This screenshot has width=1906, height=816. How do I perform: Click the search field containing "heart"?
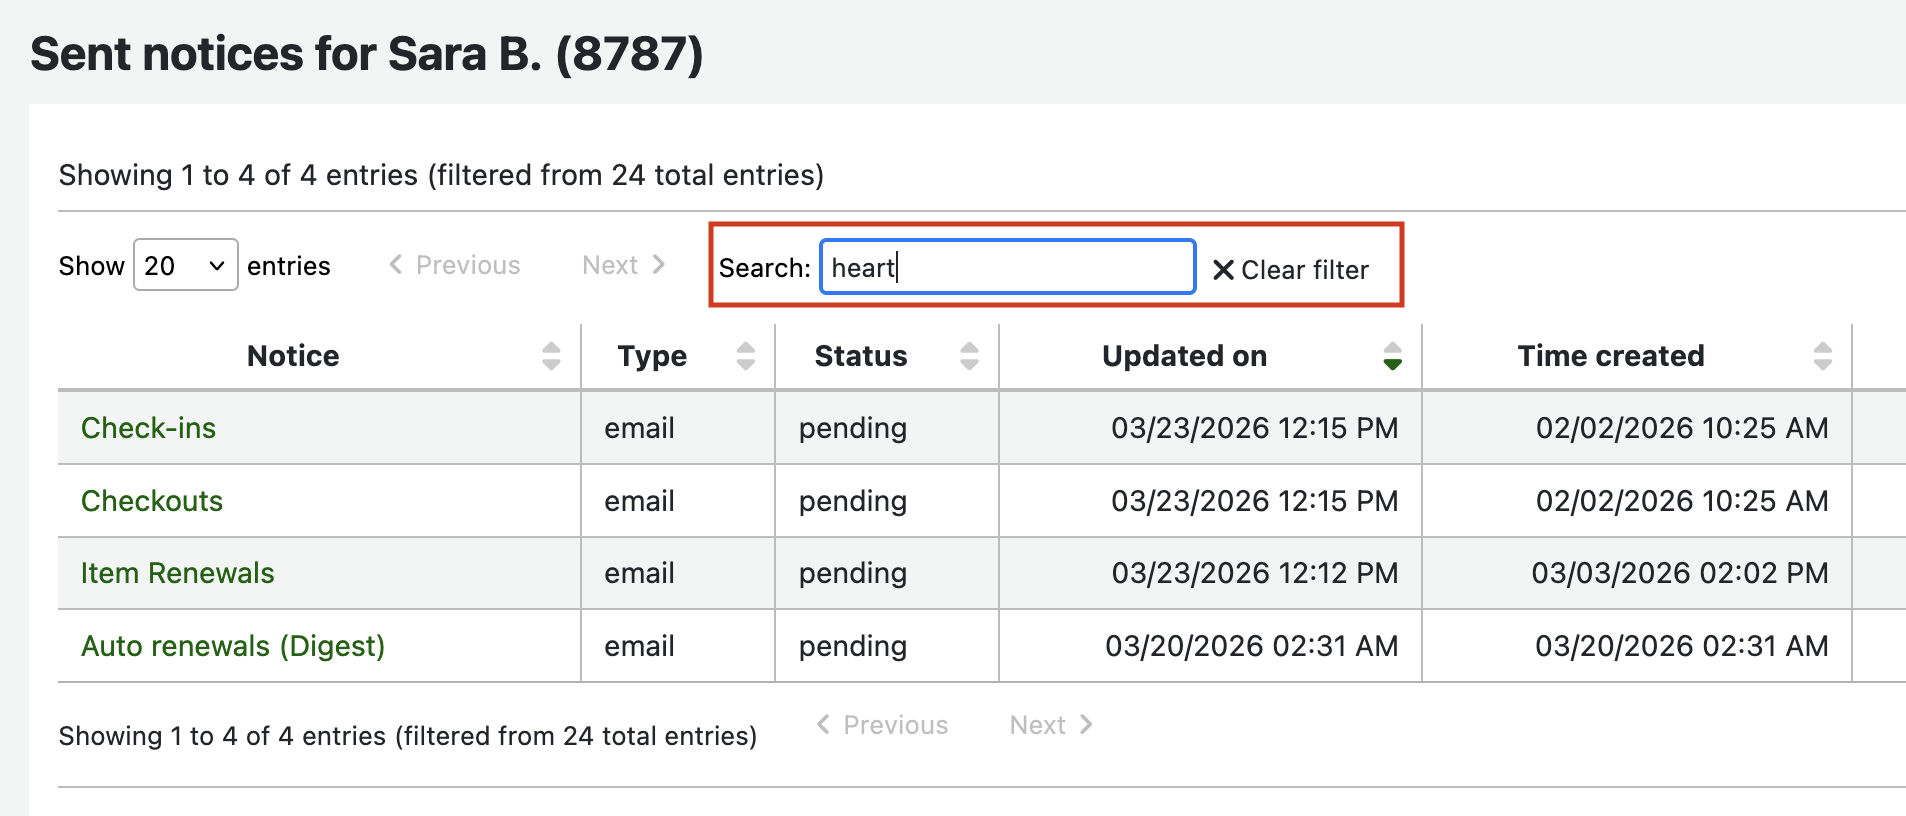[1007, 267]
